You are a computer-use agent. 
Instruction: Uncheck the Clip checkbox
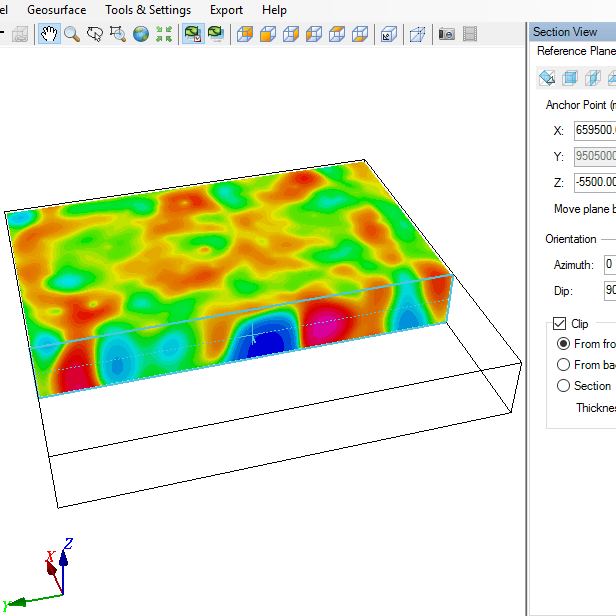click(560, 324)
